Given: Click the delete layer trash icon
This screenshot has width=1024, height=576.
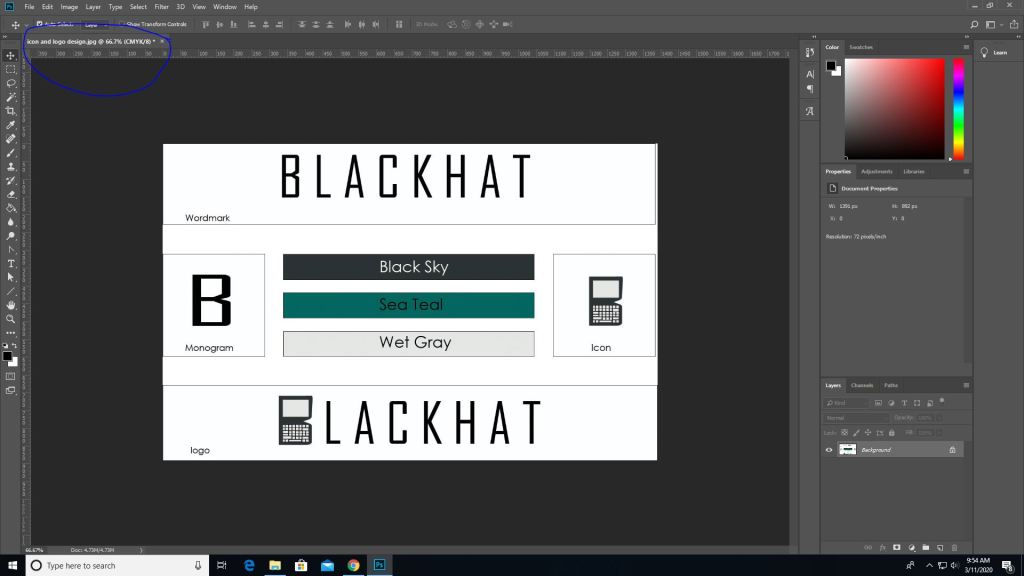Looking at the screenshot, I should (x=954, y=547).
